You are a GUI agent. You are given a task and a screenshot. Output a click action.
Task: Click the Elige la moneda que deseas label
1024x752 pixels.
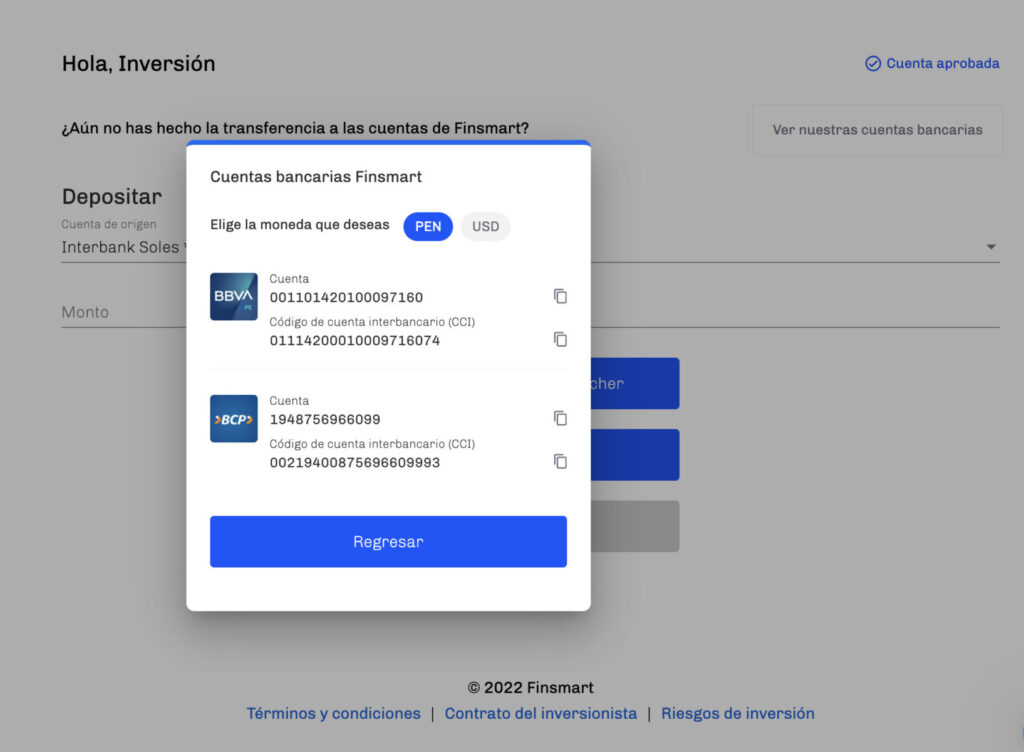(x=300, y=225)
